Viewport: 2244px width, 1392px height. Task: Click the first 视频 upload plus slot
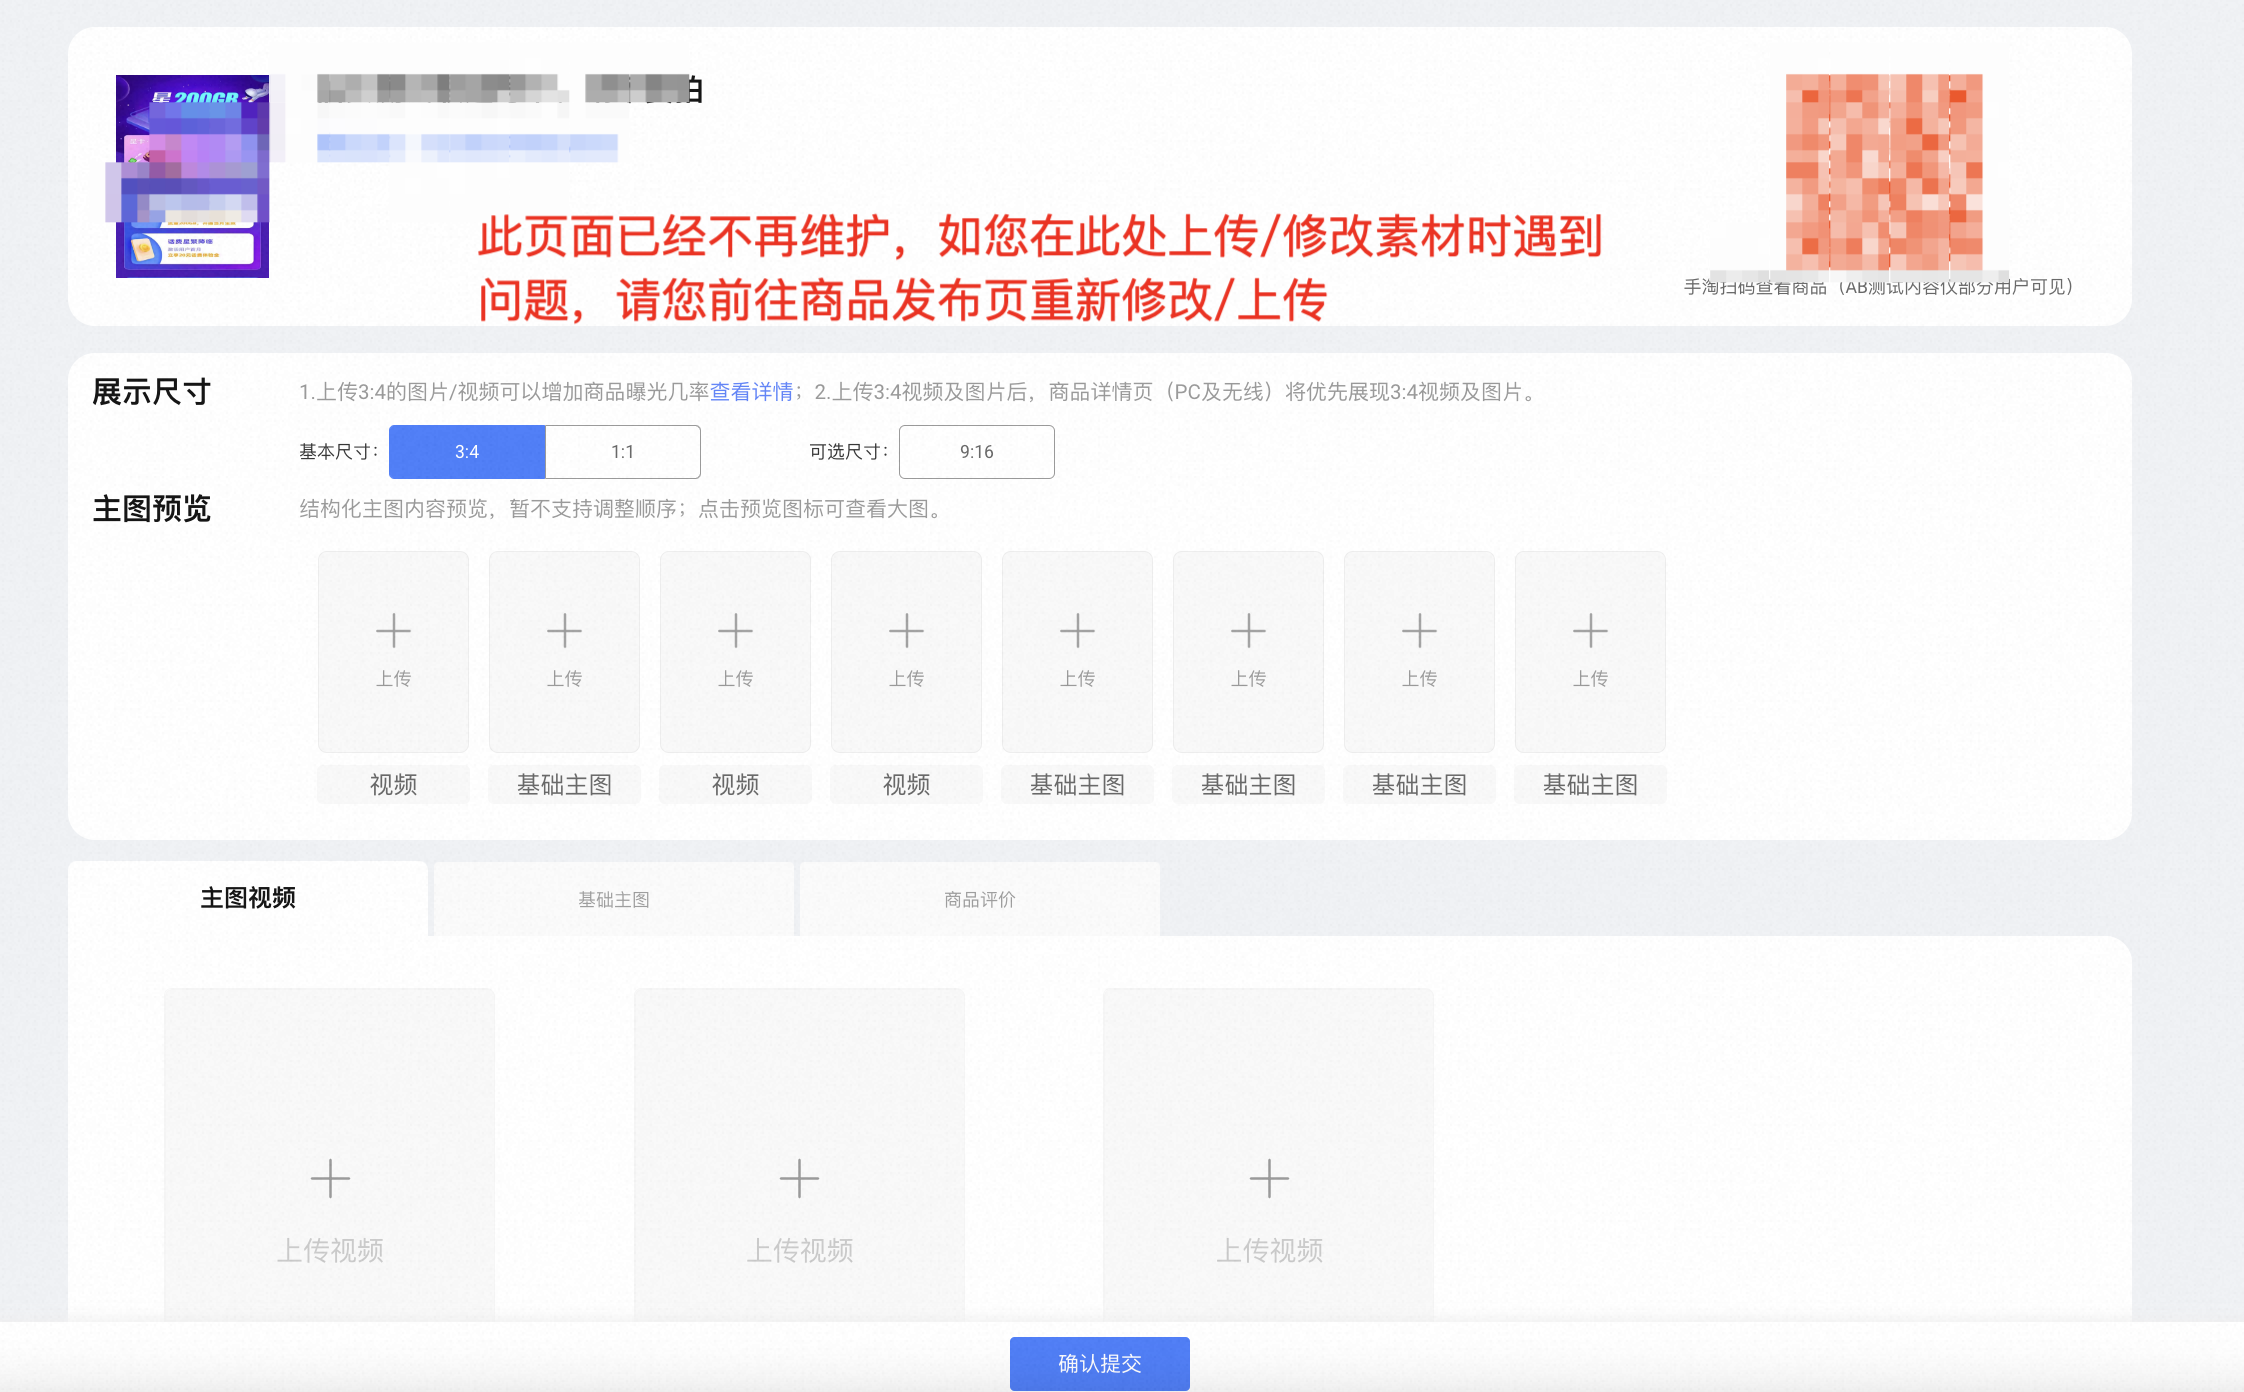point(393,651)
